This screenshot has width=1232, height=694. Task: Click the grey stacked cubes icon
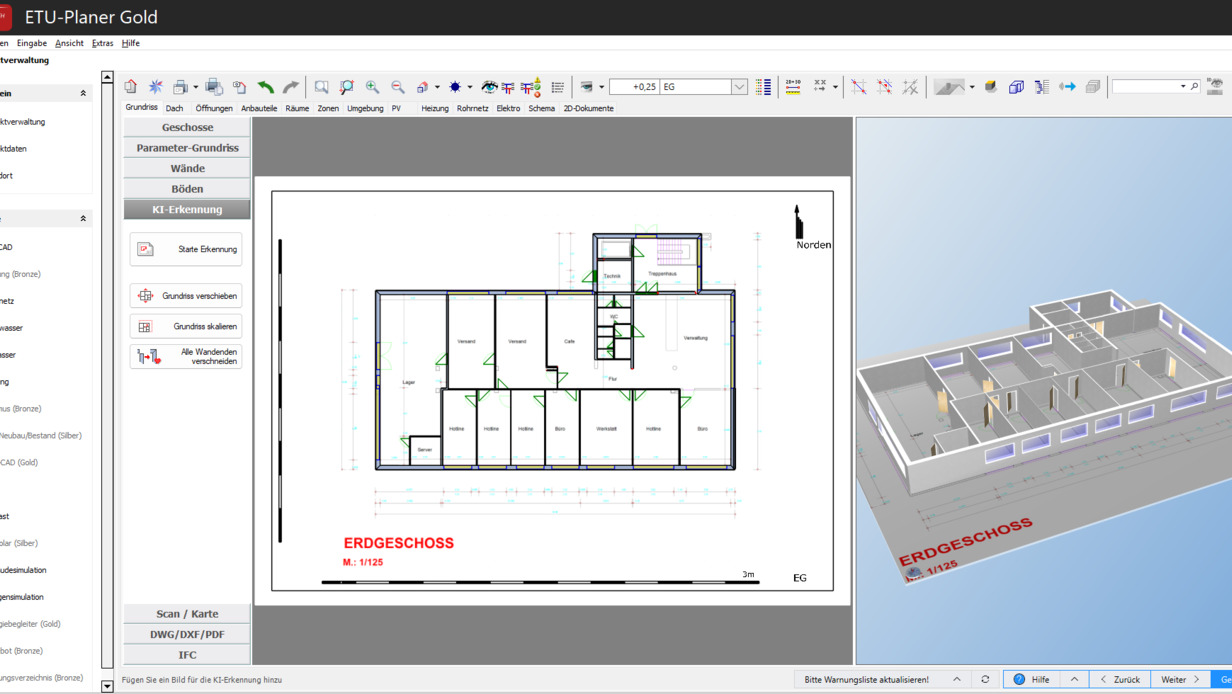(x=1093, y=87)
